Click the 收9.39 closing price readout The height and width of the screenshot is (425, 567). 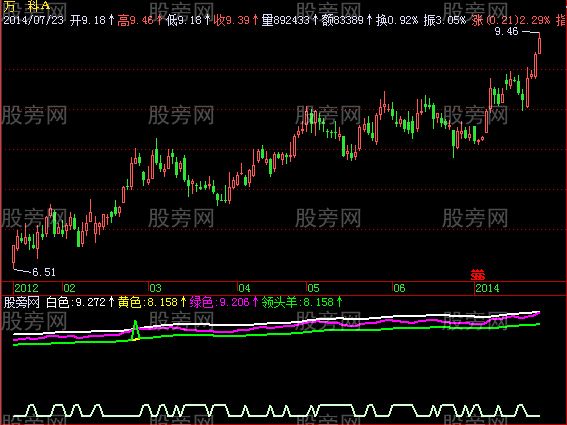pyautogui.click(x=231, y=20)
